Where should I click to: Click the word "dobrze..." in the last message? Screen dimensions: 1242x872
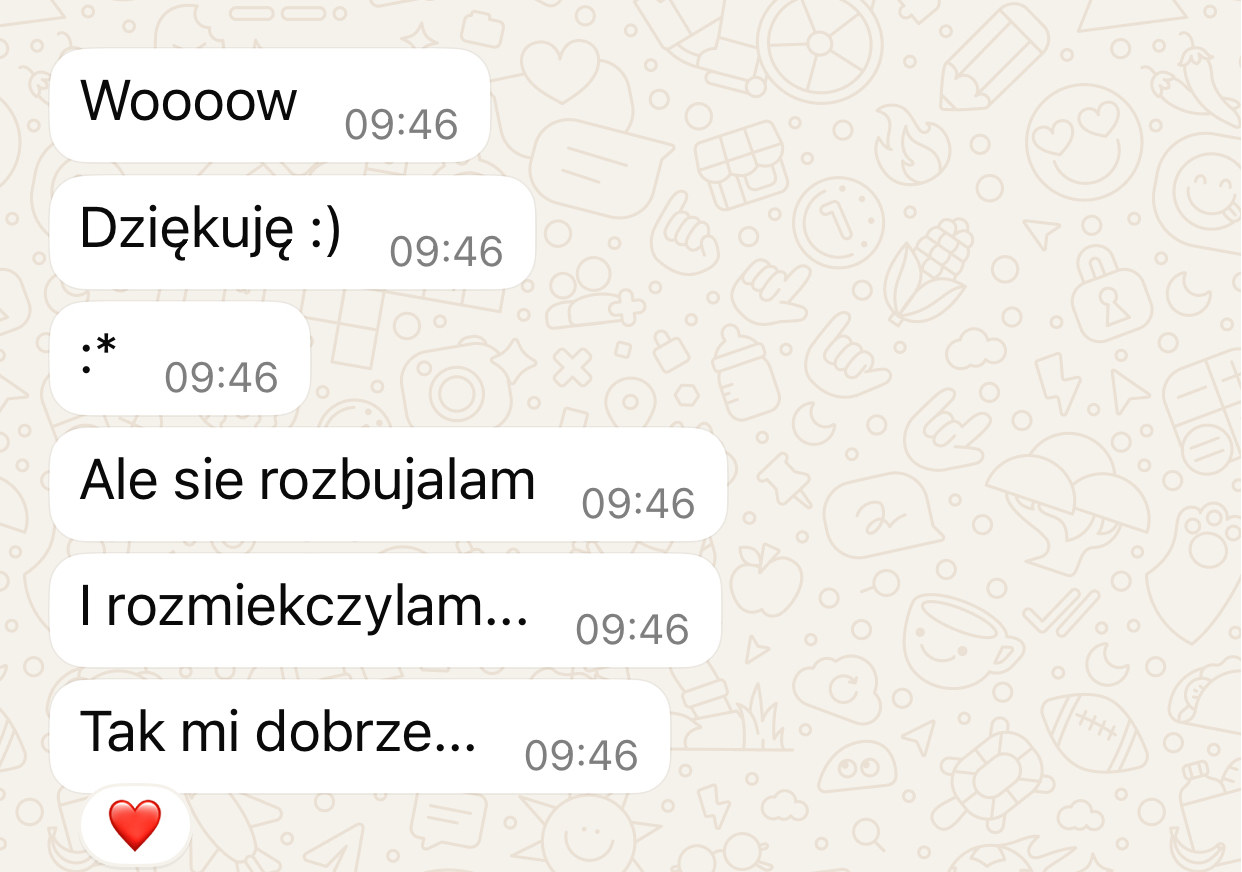click(x=366, y=733)
